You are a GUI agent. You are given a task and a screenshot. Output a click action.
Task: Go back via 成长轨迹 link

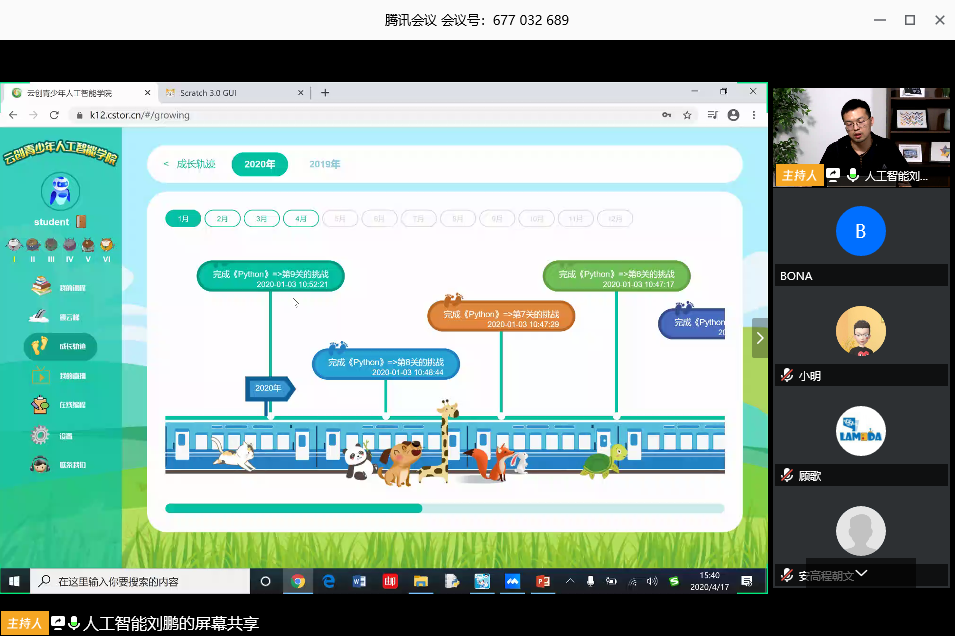(190, 165)
